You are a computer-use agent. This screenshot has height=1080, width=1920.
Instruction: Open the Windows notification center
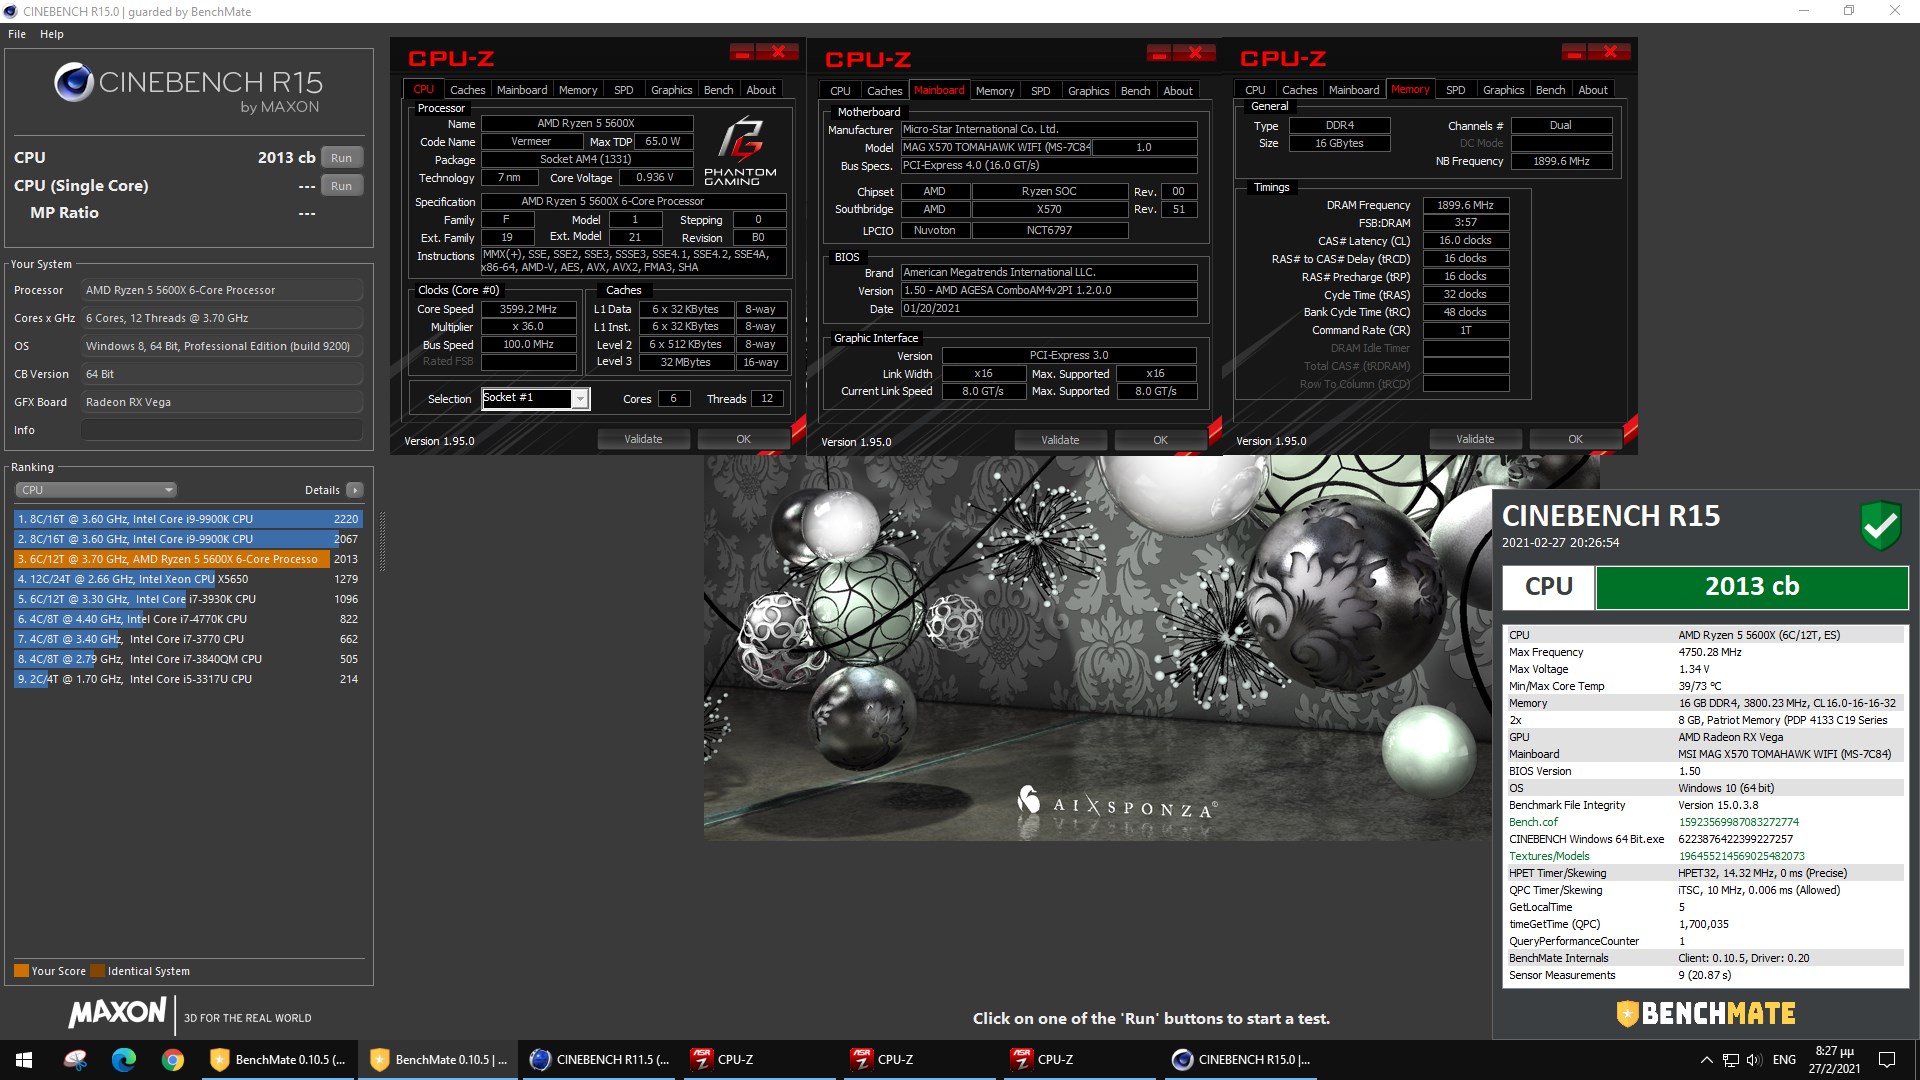(1887, 1060)
